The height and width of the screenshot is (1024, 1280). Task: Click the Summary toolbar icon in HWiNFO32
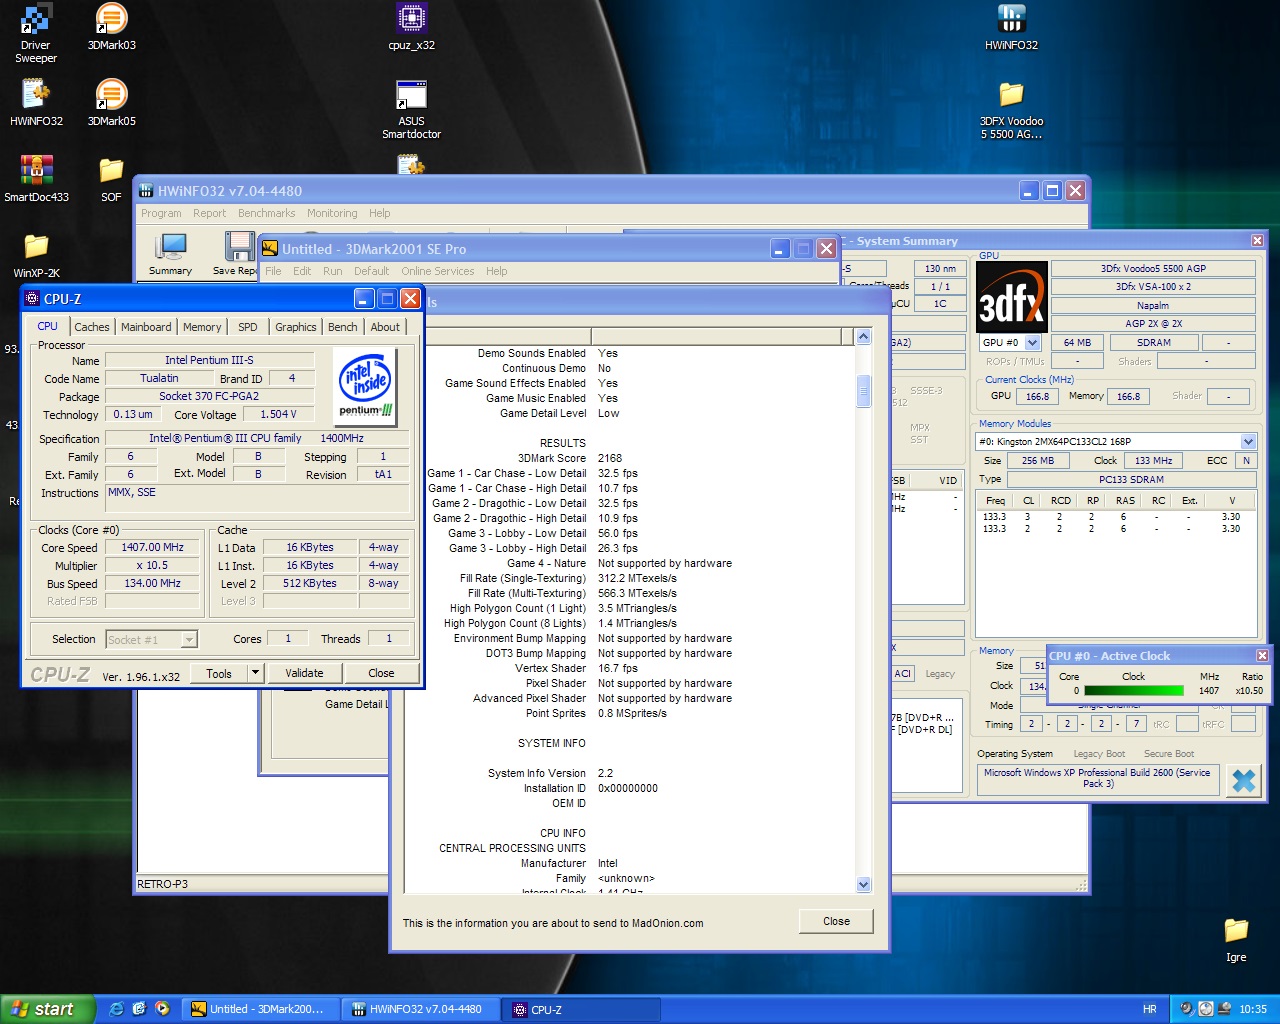pos(170,252)
